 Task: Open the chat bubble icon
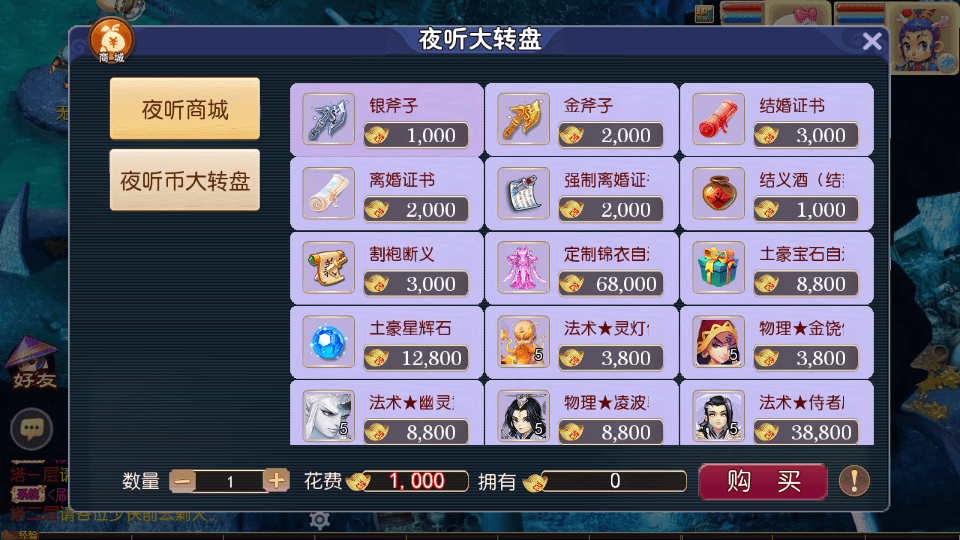pyautogui.click(x=31, y=429)
